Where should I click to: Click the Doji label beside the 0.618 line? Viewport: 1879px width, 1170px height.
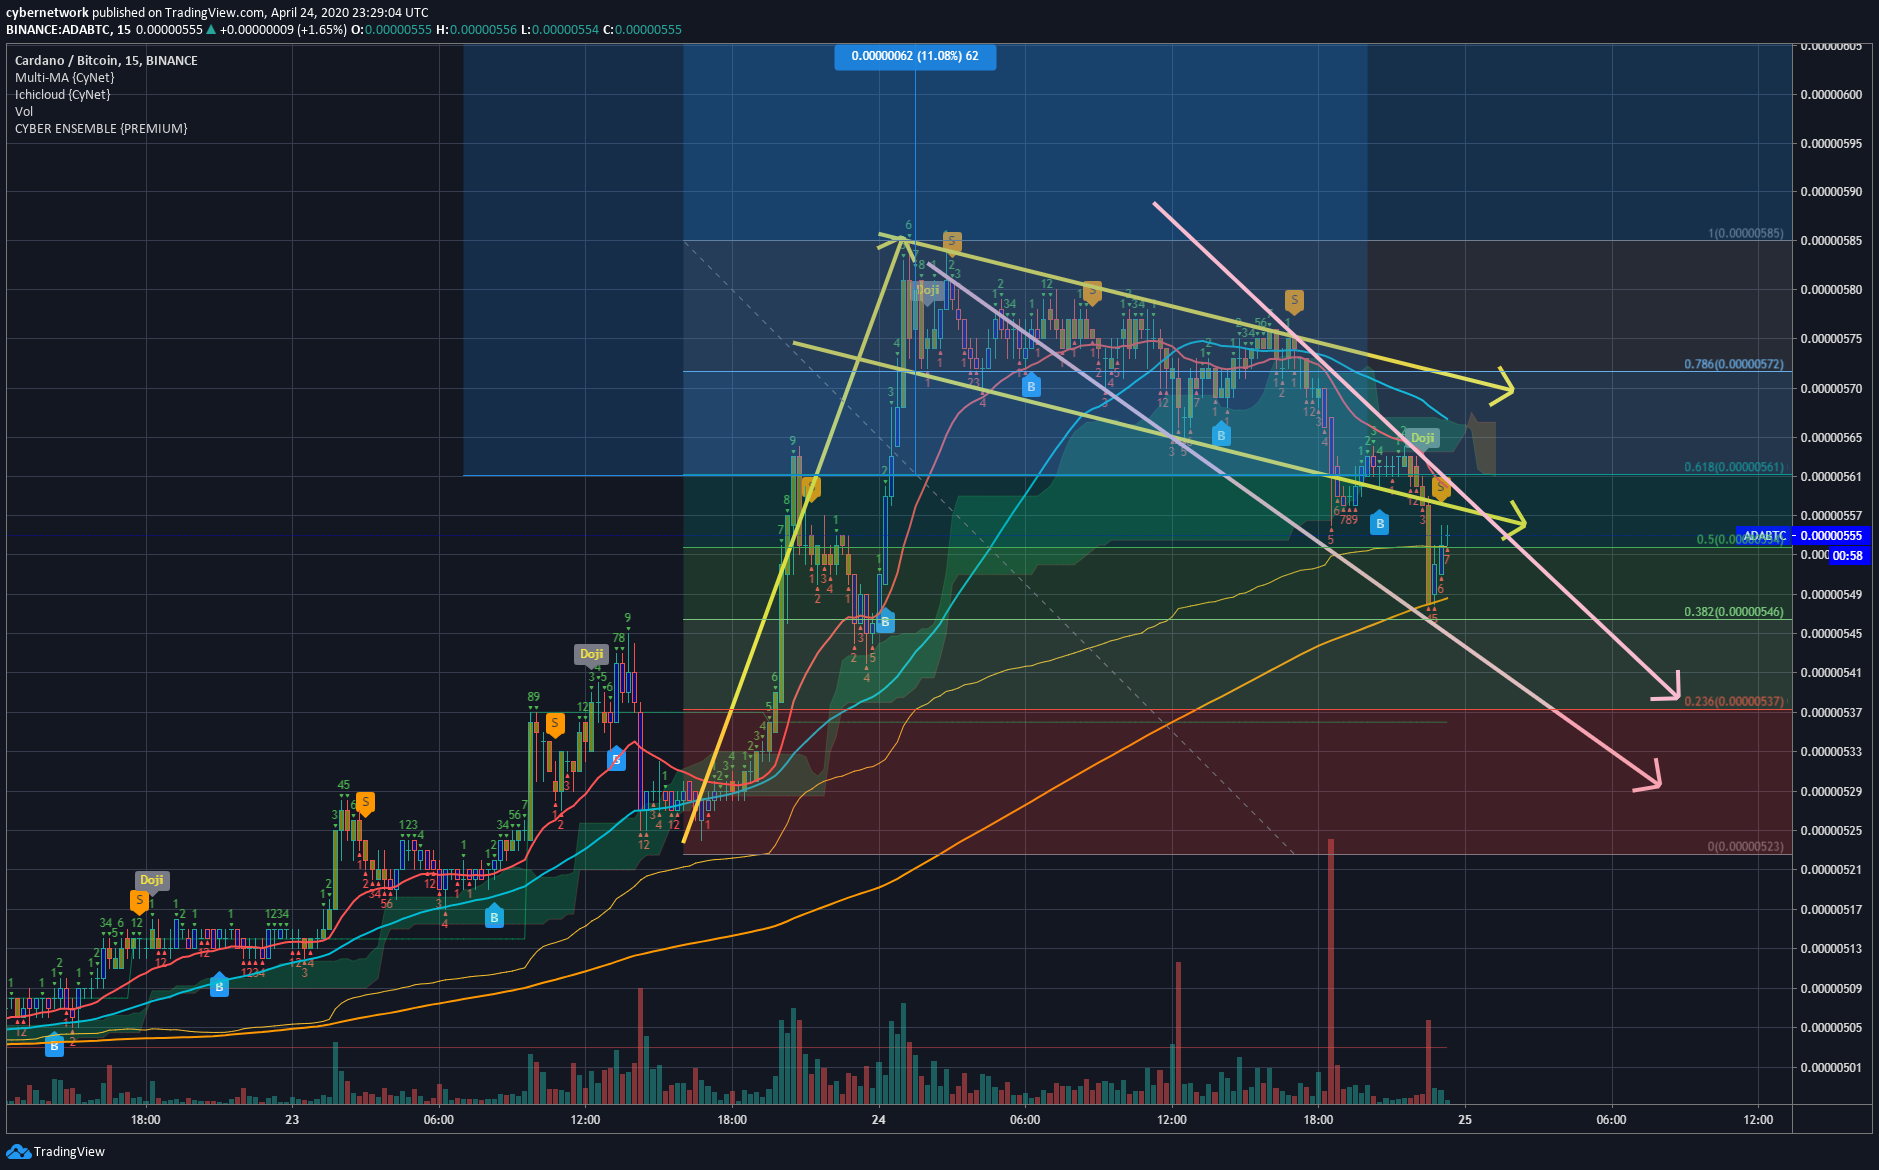point(1422,438)
